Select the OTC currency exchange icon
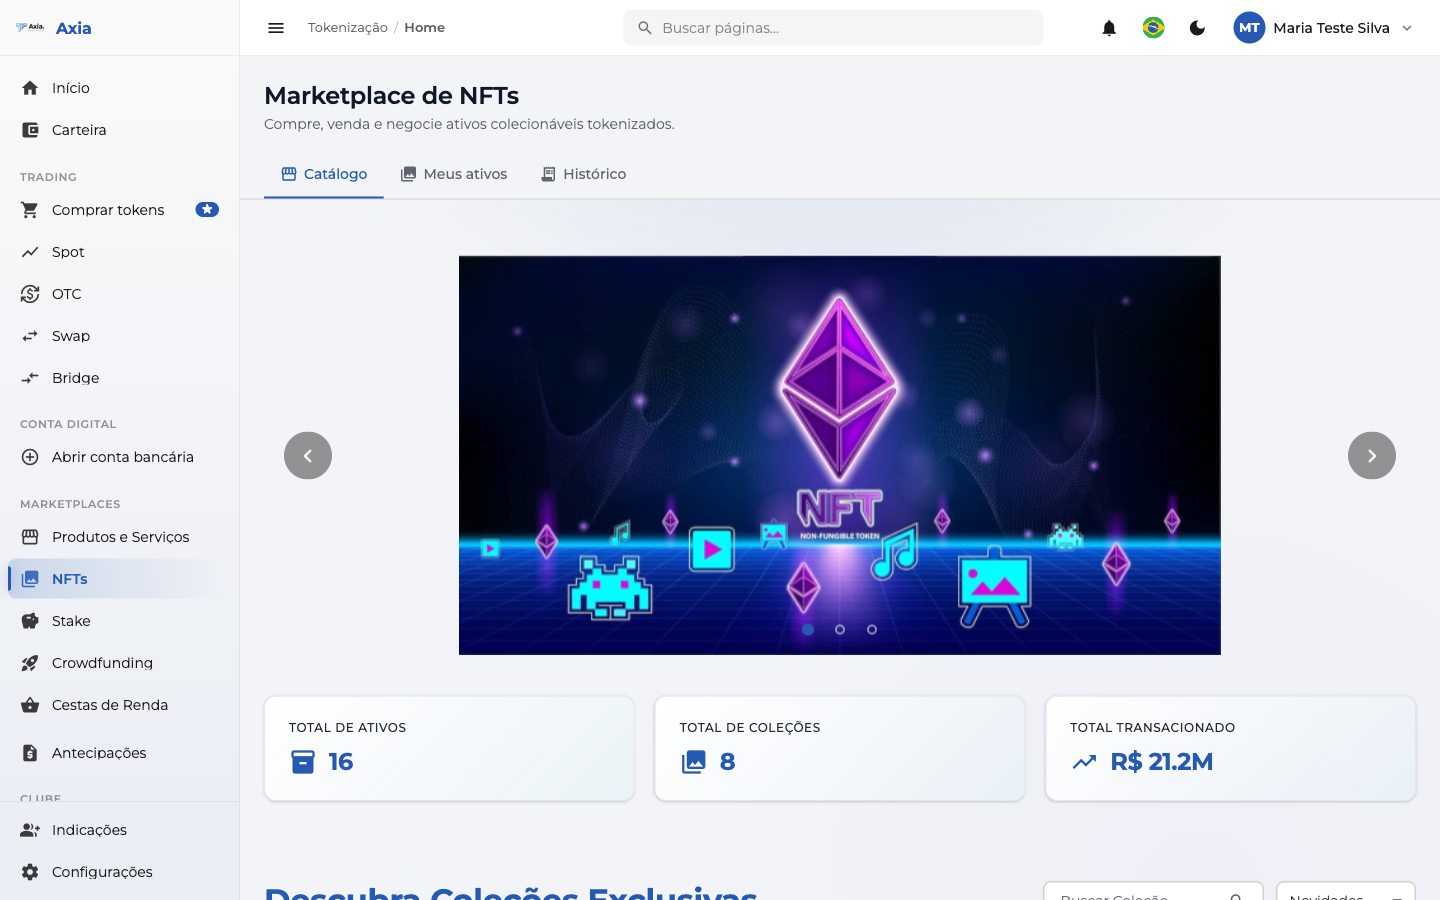1440x900 pixels. (30, 294)
